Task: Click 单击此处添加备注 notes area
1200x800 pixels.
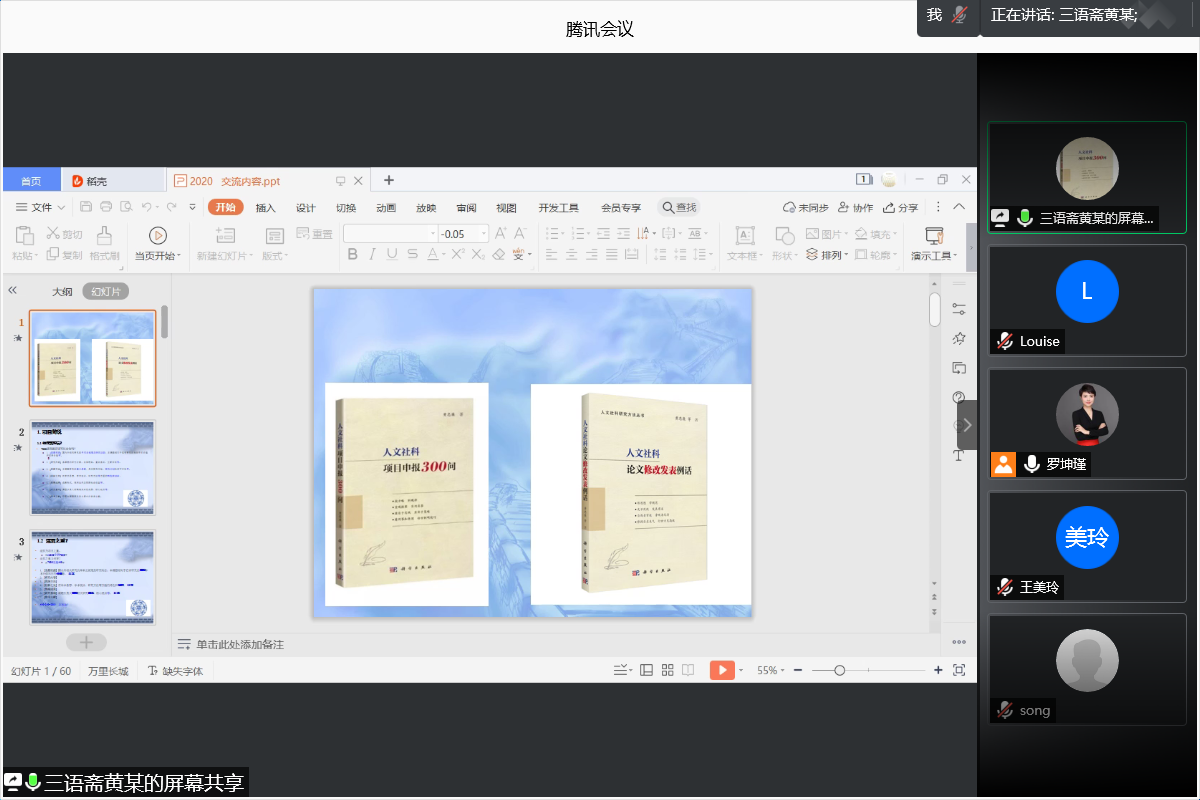Action: tap(239, 645)
